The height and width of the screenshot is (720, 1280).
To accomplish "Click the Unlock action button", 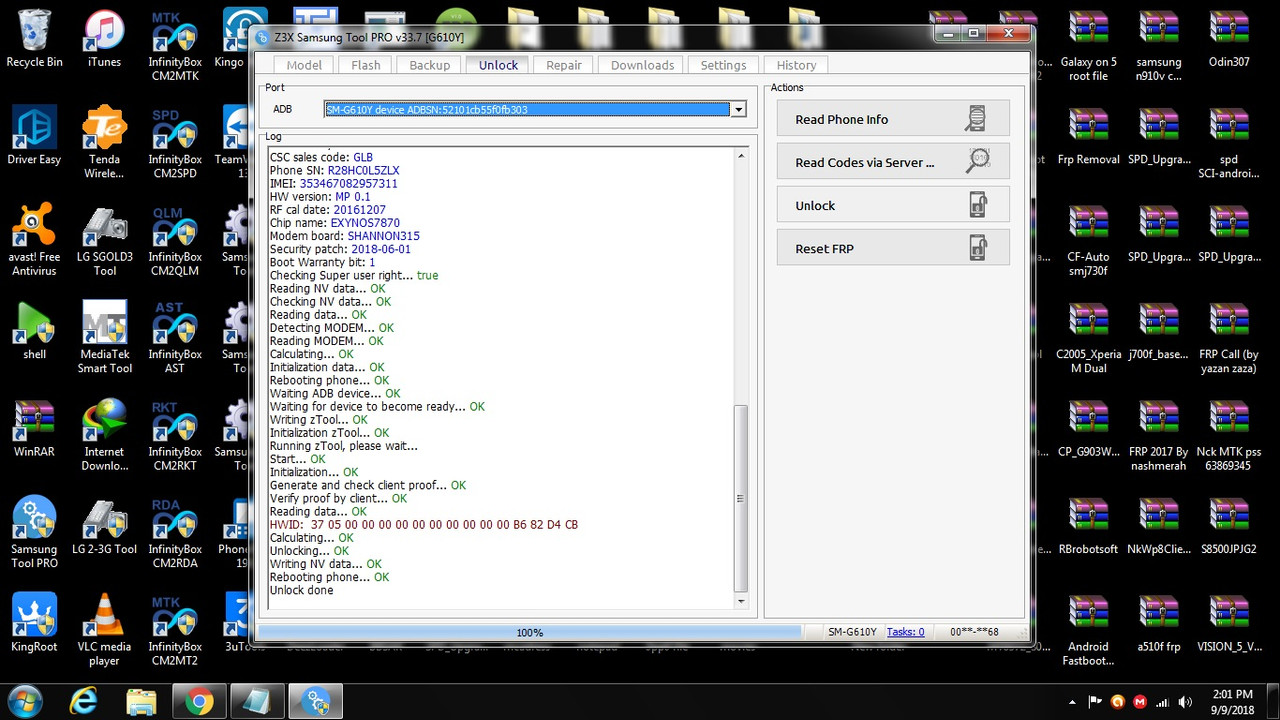I will 893,205.
